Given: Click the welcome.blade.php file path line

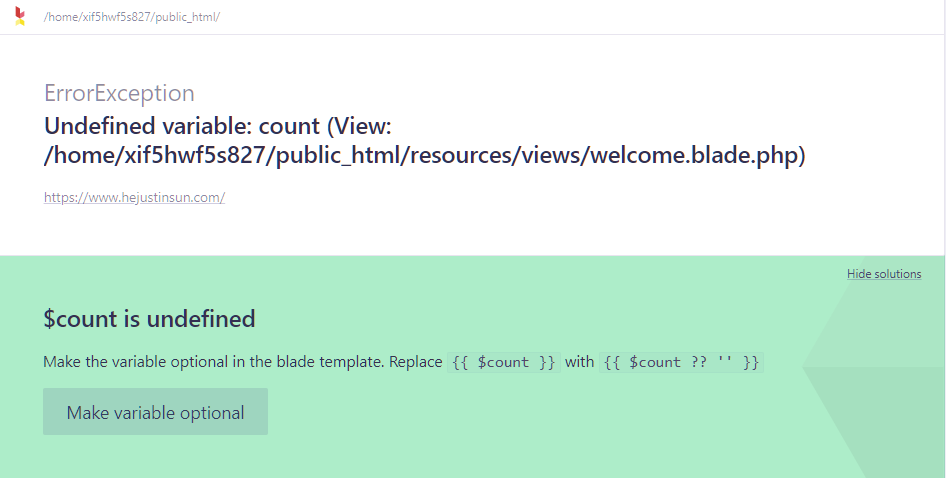Looking at the screenshot, I should pyautogui.click(x=424, y=156).
